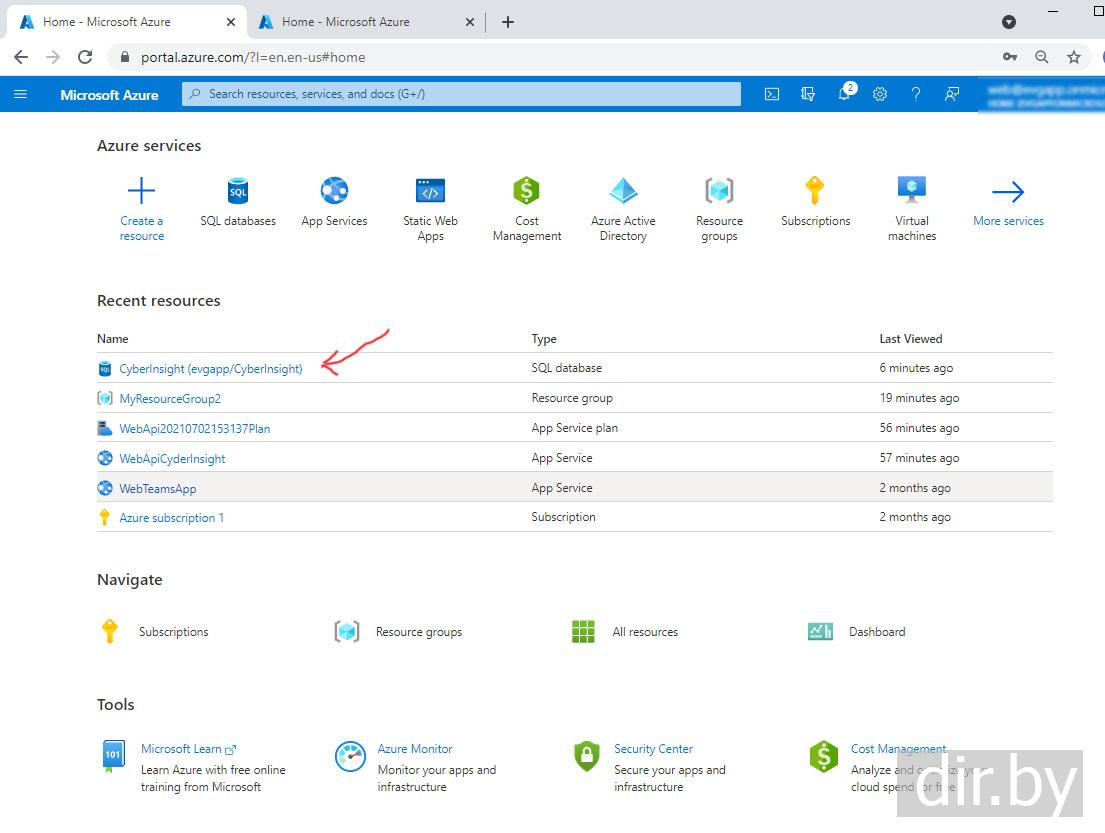Open a new browser tab
Screen dimensions: 1105x833
click(508, 22)
